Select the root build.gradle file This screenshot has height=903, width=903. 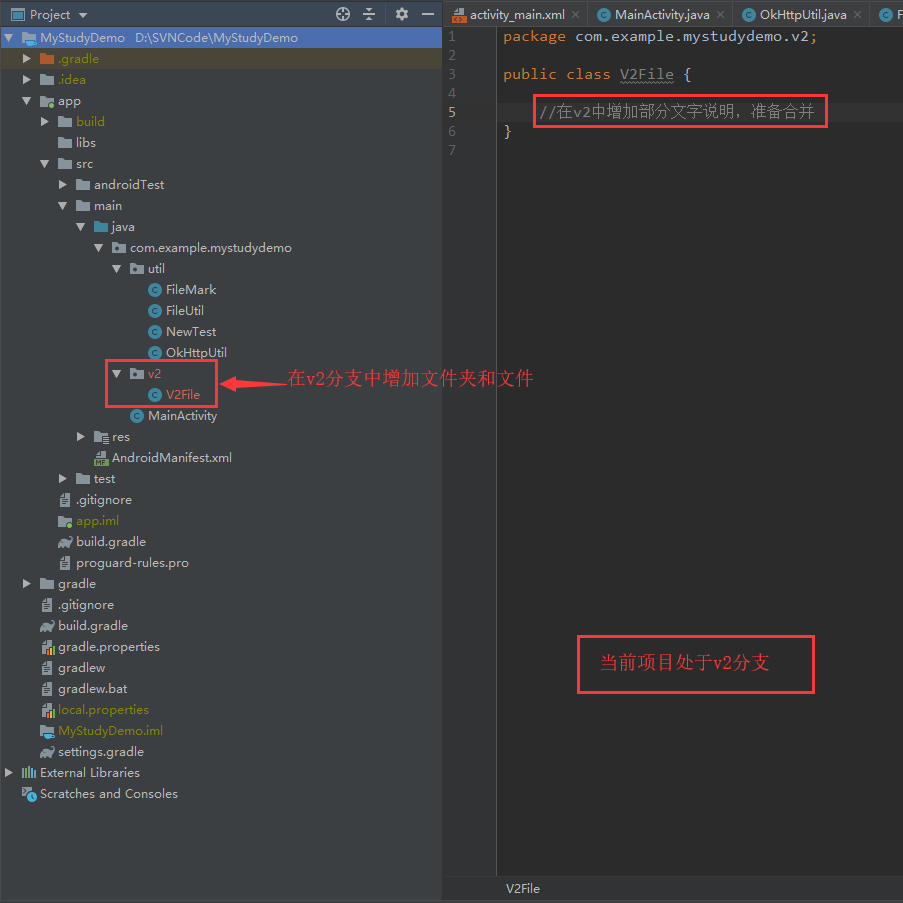click(93, 625)
